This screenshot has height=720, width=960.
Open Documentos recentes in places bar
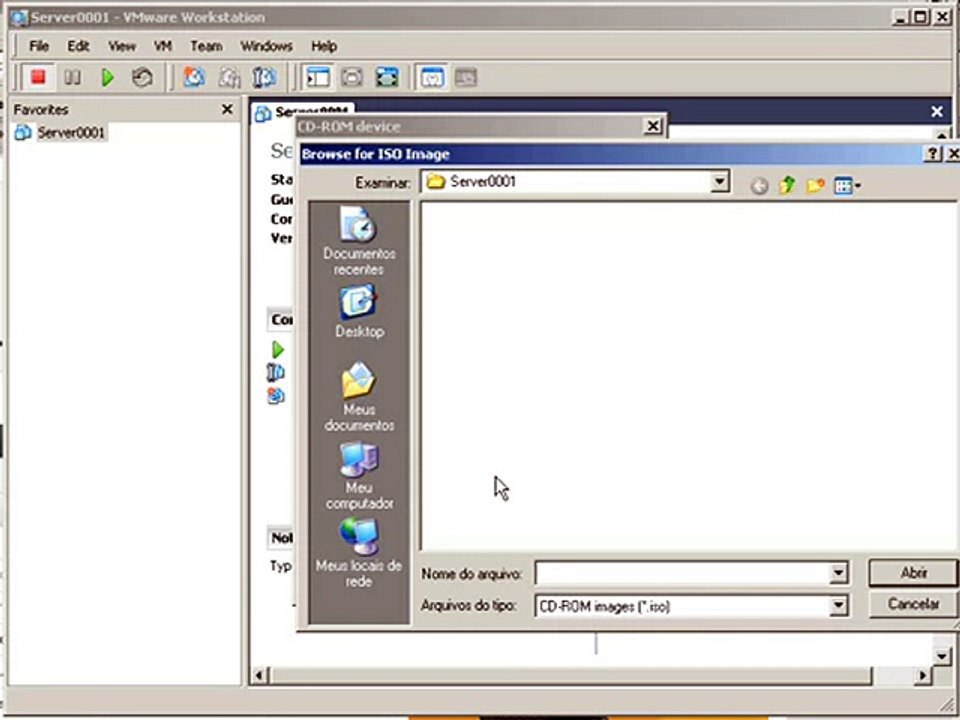(x=359, y=241)
